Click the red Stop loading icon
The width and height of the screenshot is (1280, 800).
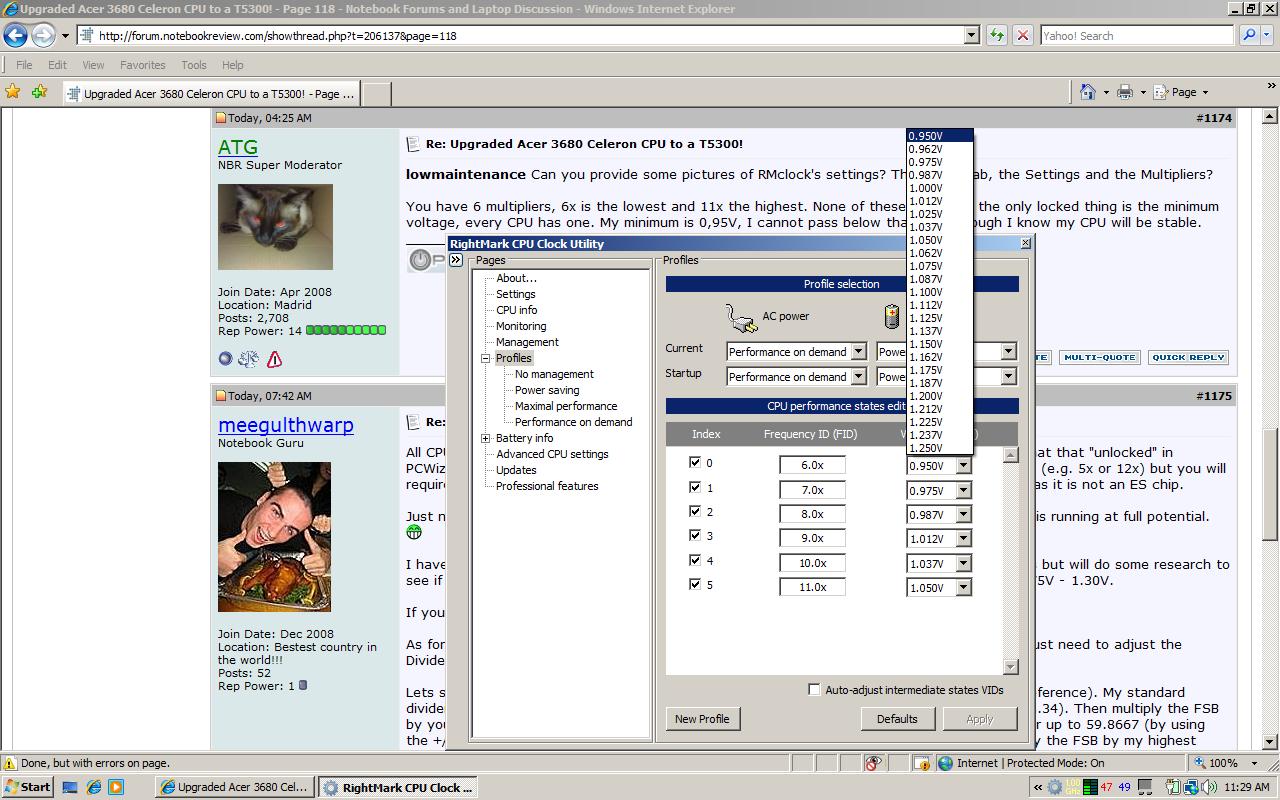1022,35
